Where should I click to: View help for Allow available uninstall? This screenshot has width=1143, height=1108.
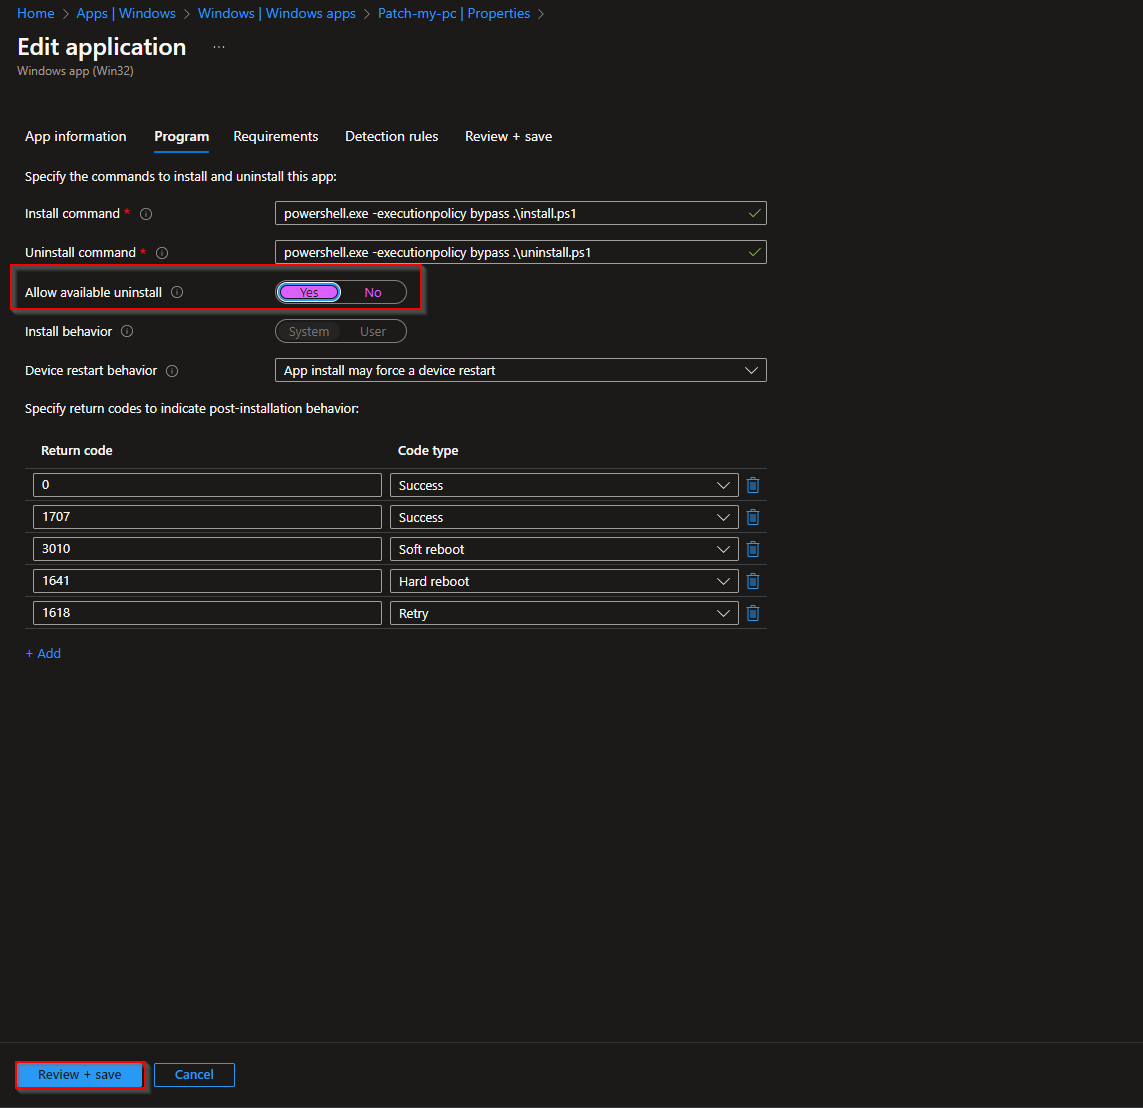tap(176, 292)
